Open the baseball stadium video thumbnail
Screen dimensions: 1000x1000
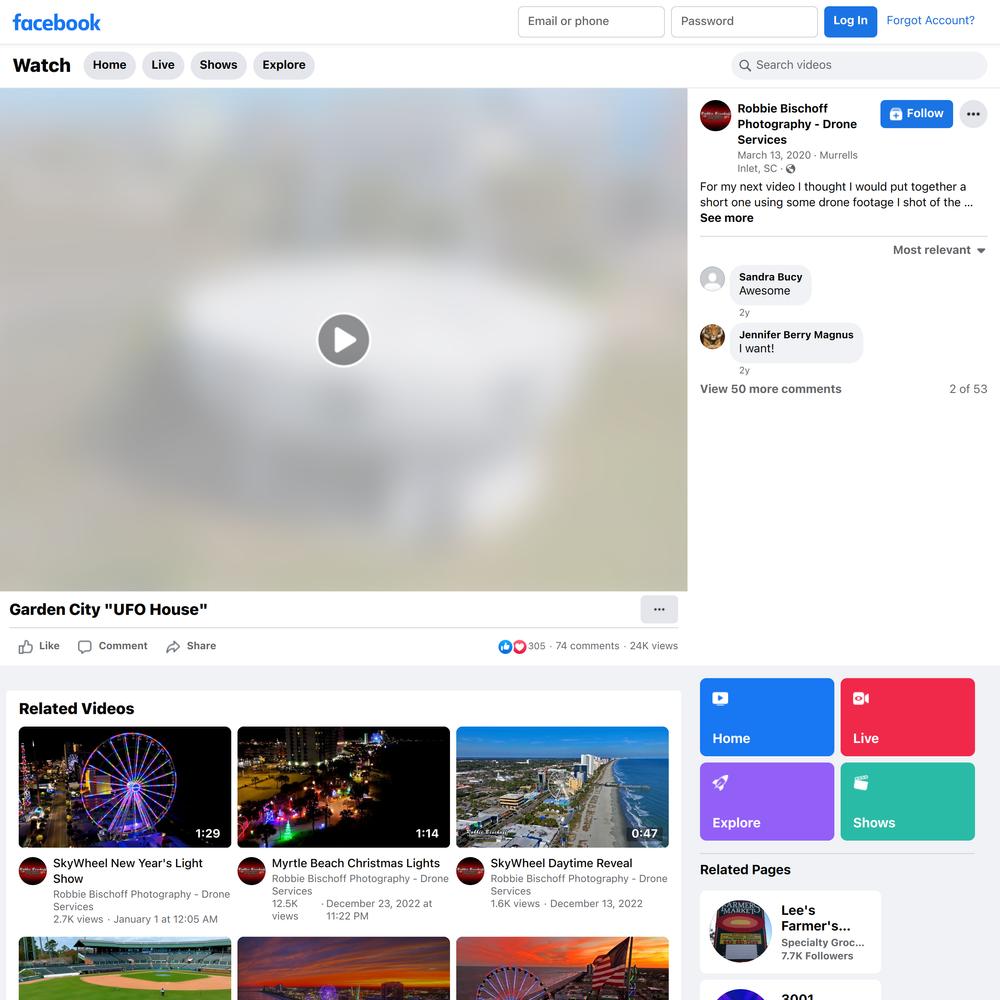point(125,968)
